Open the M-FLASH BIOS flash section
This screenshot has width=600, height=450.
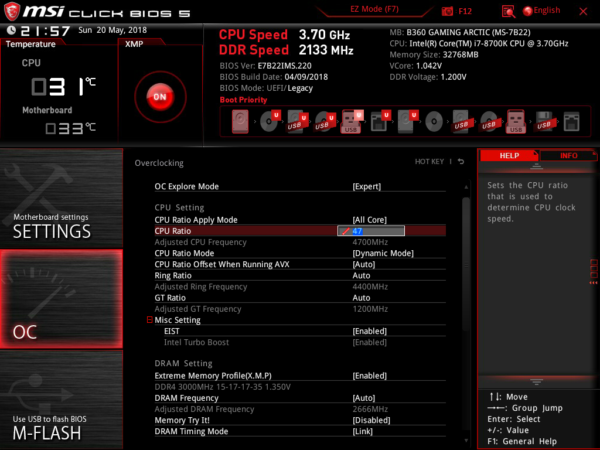point(61,399)
